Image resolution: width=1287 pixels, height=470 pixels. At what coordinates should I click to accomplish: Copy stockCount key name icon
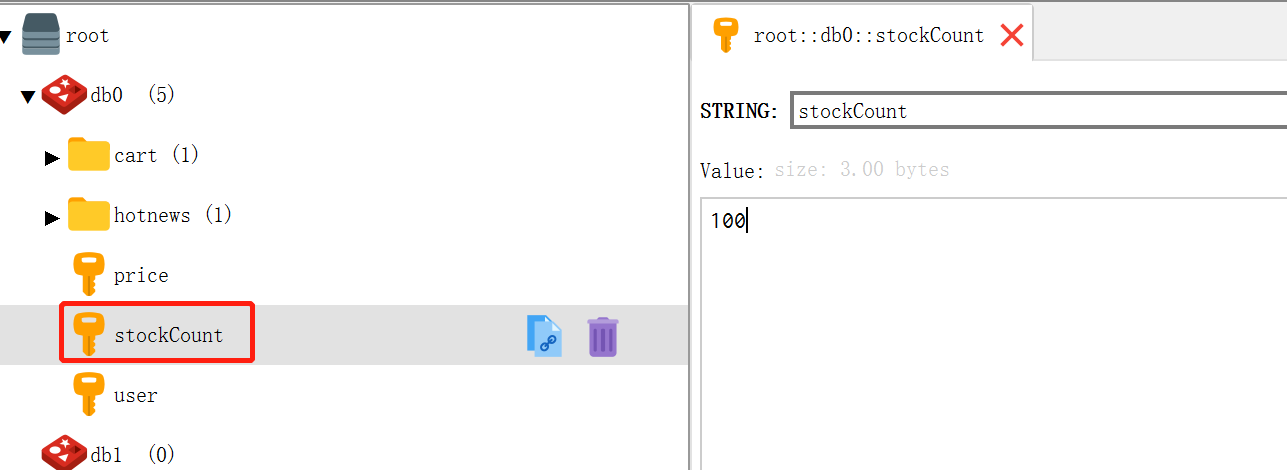(x=544, y=336)
